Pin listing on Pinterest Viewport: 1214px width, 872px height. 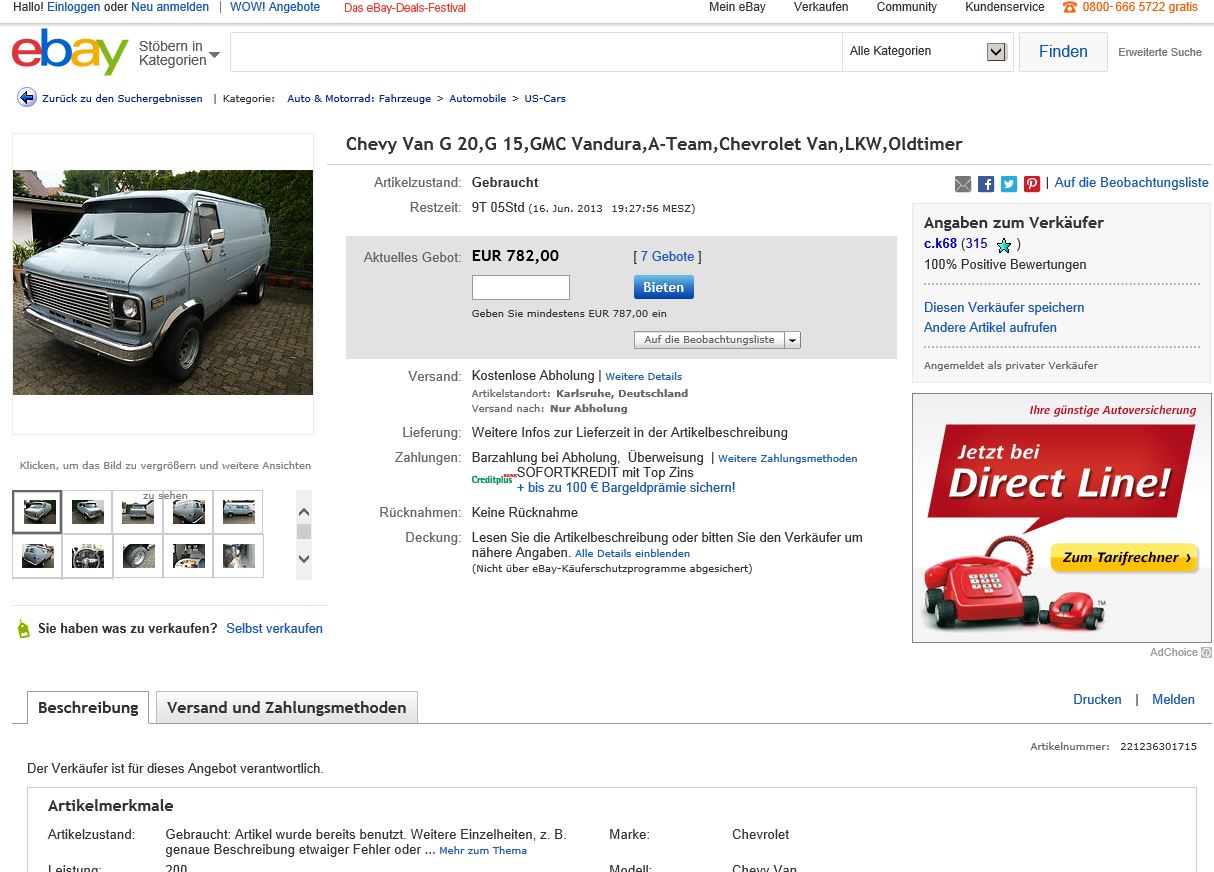pos(1032,184)
